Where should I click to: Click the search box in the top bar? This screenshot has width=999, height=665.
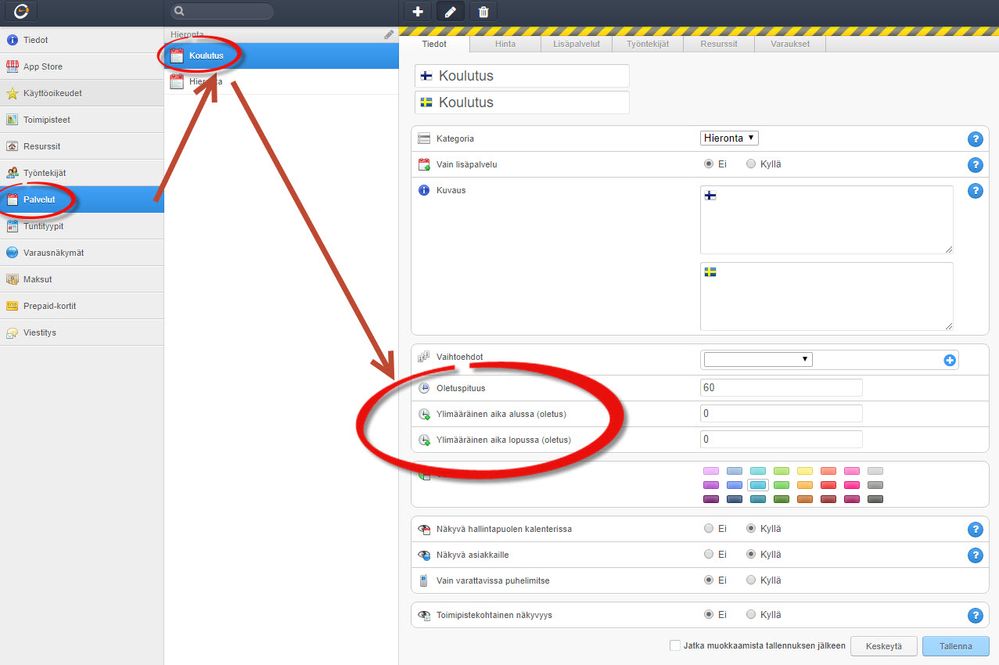click(x=223, y=11)
